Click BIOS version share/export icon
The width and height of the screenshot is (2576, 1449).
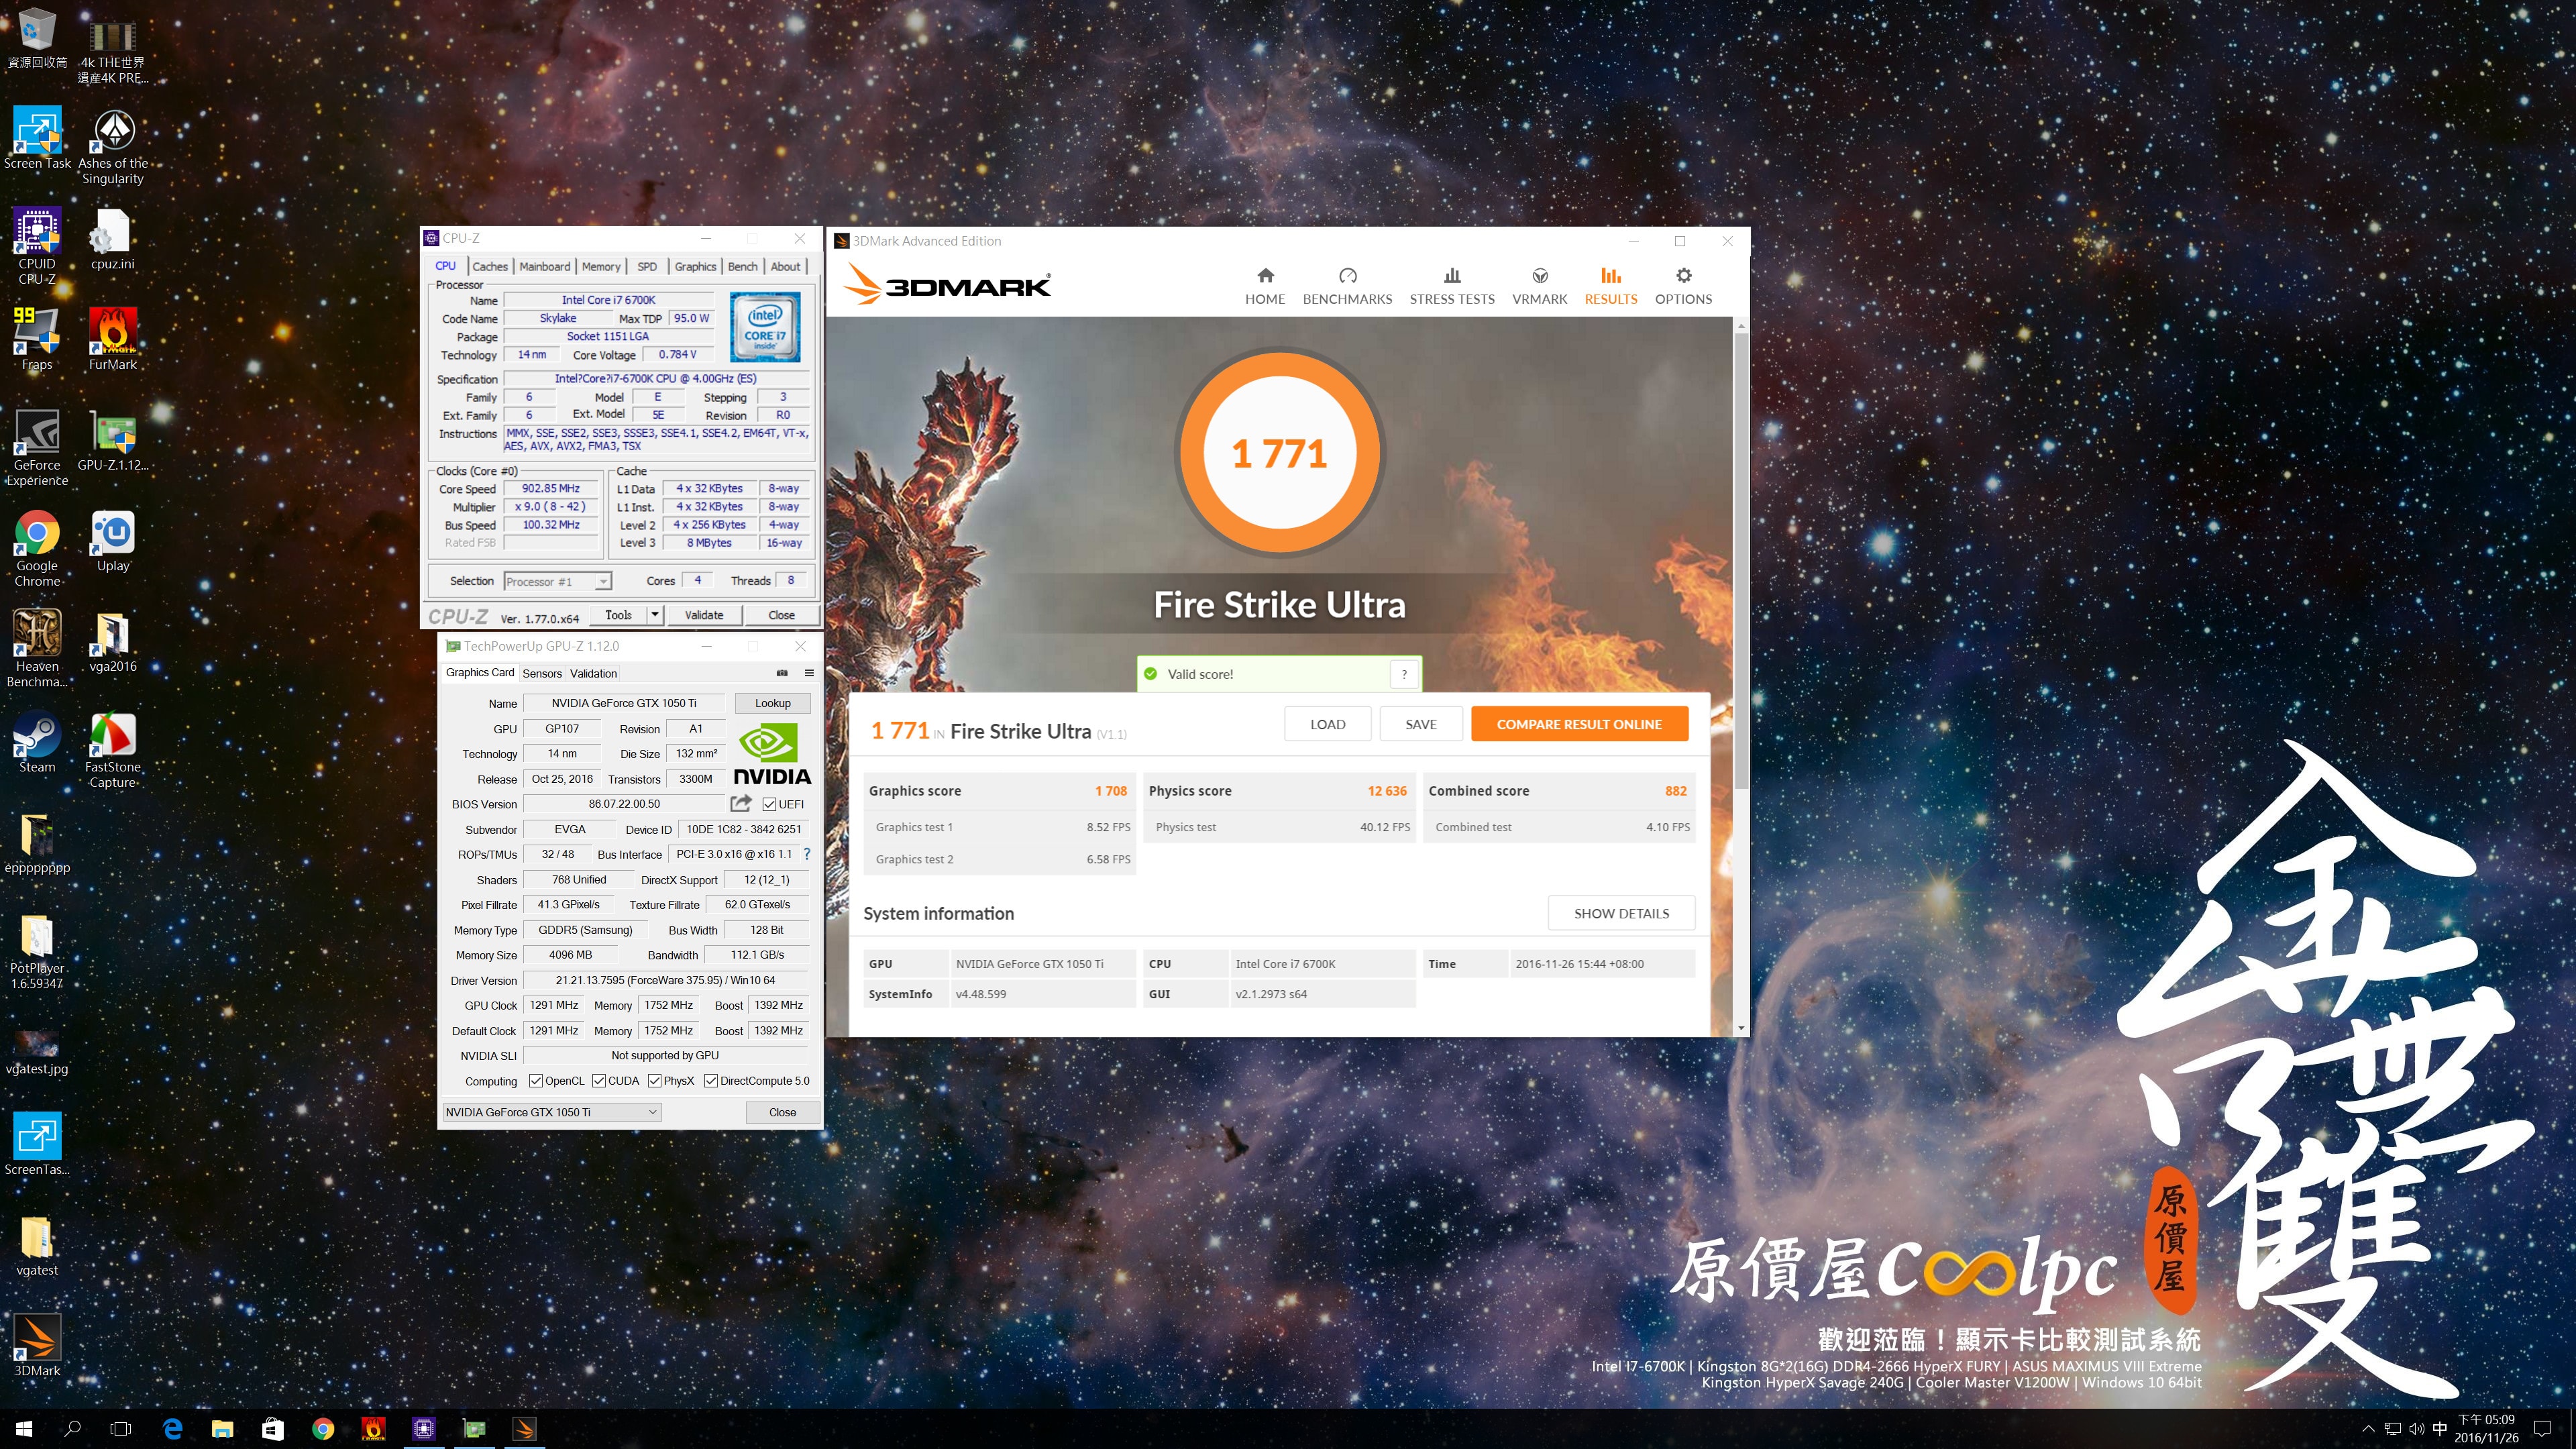point(741,803)
